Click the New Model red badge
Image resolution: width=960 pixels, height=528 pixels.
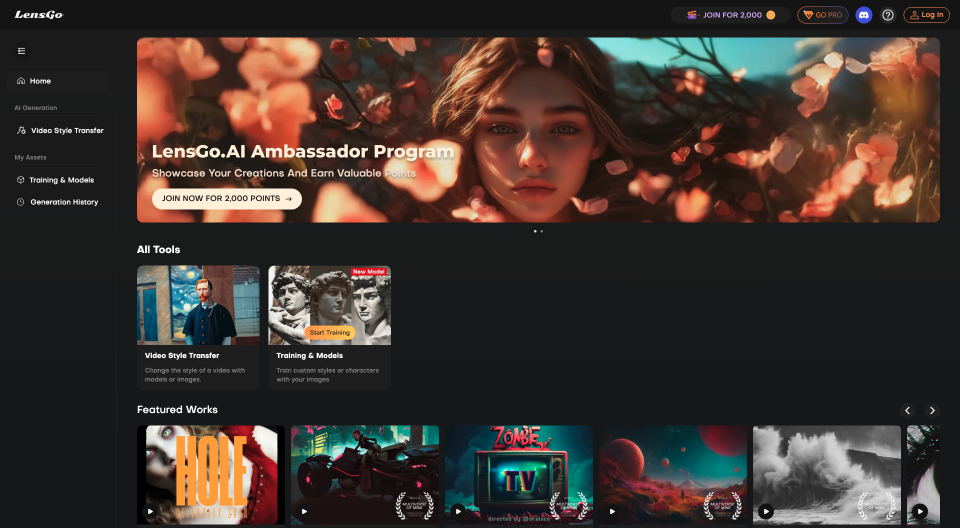369,271
